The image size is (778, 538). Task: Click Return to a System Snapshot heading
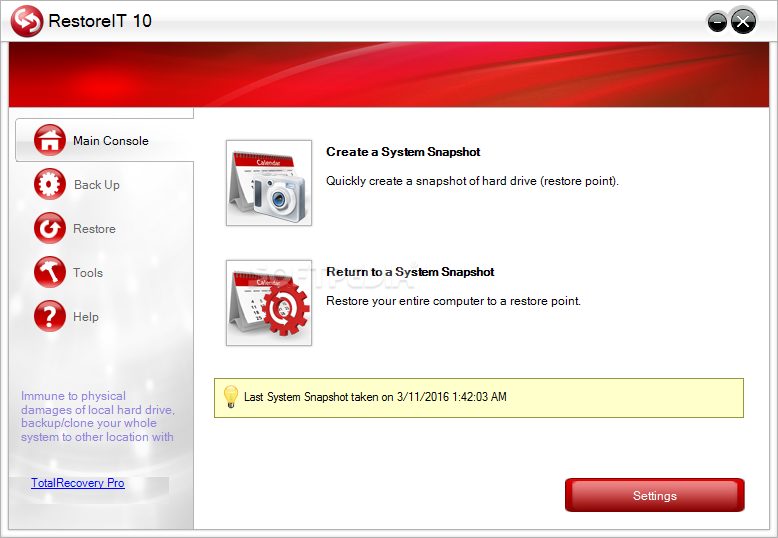coord(410,272)
